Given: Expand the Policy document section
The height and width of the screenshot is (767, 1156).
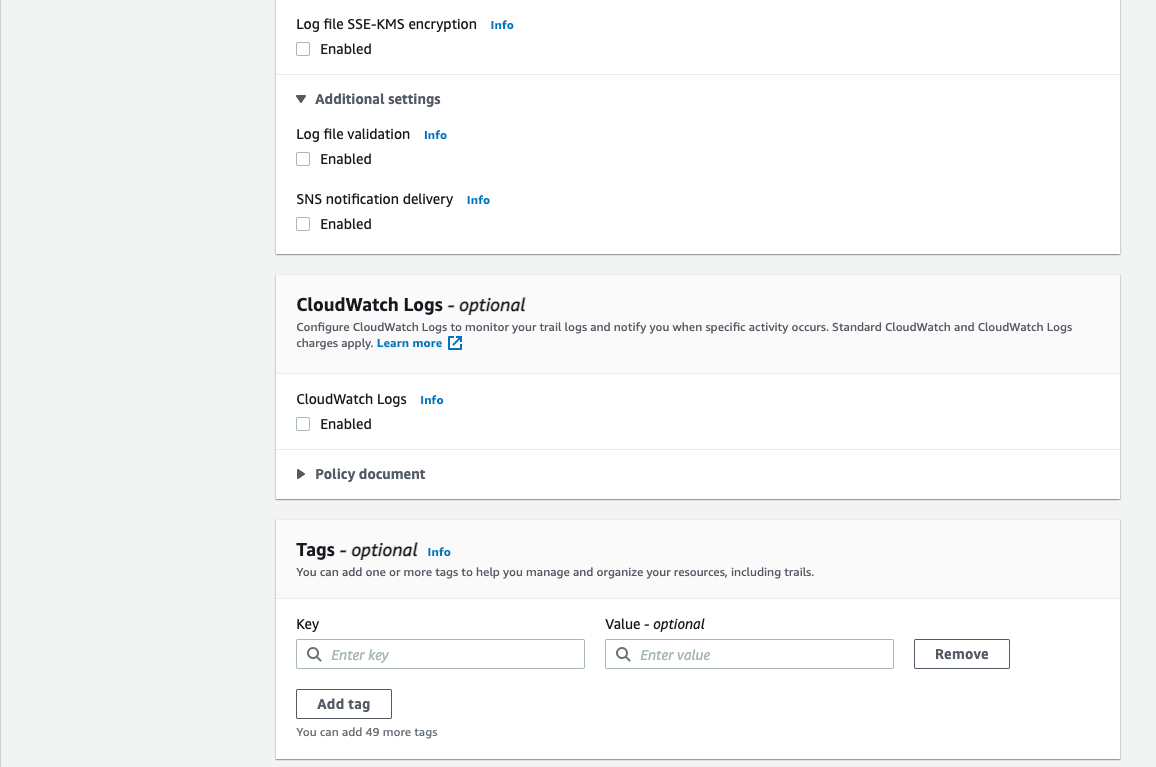Looking at the screenshot, I should coord(301,474).
